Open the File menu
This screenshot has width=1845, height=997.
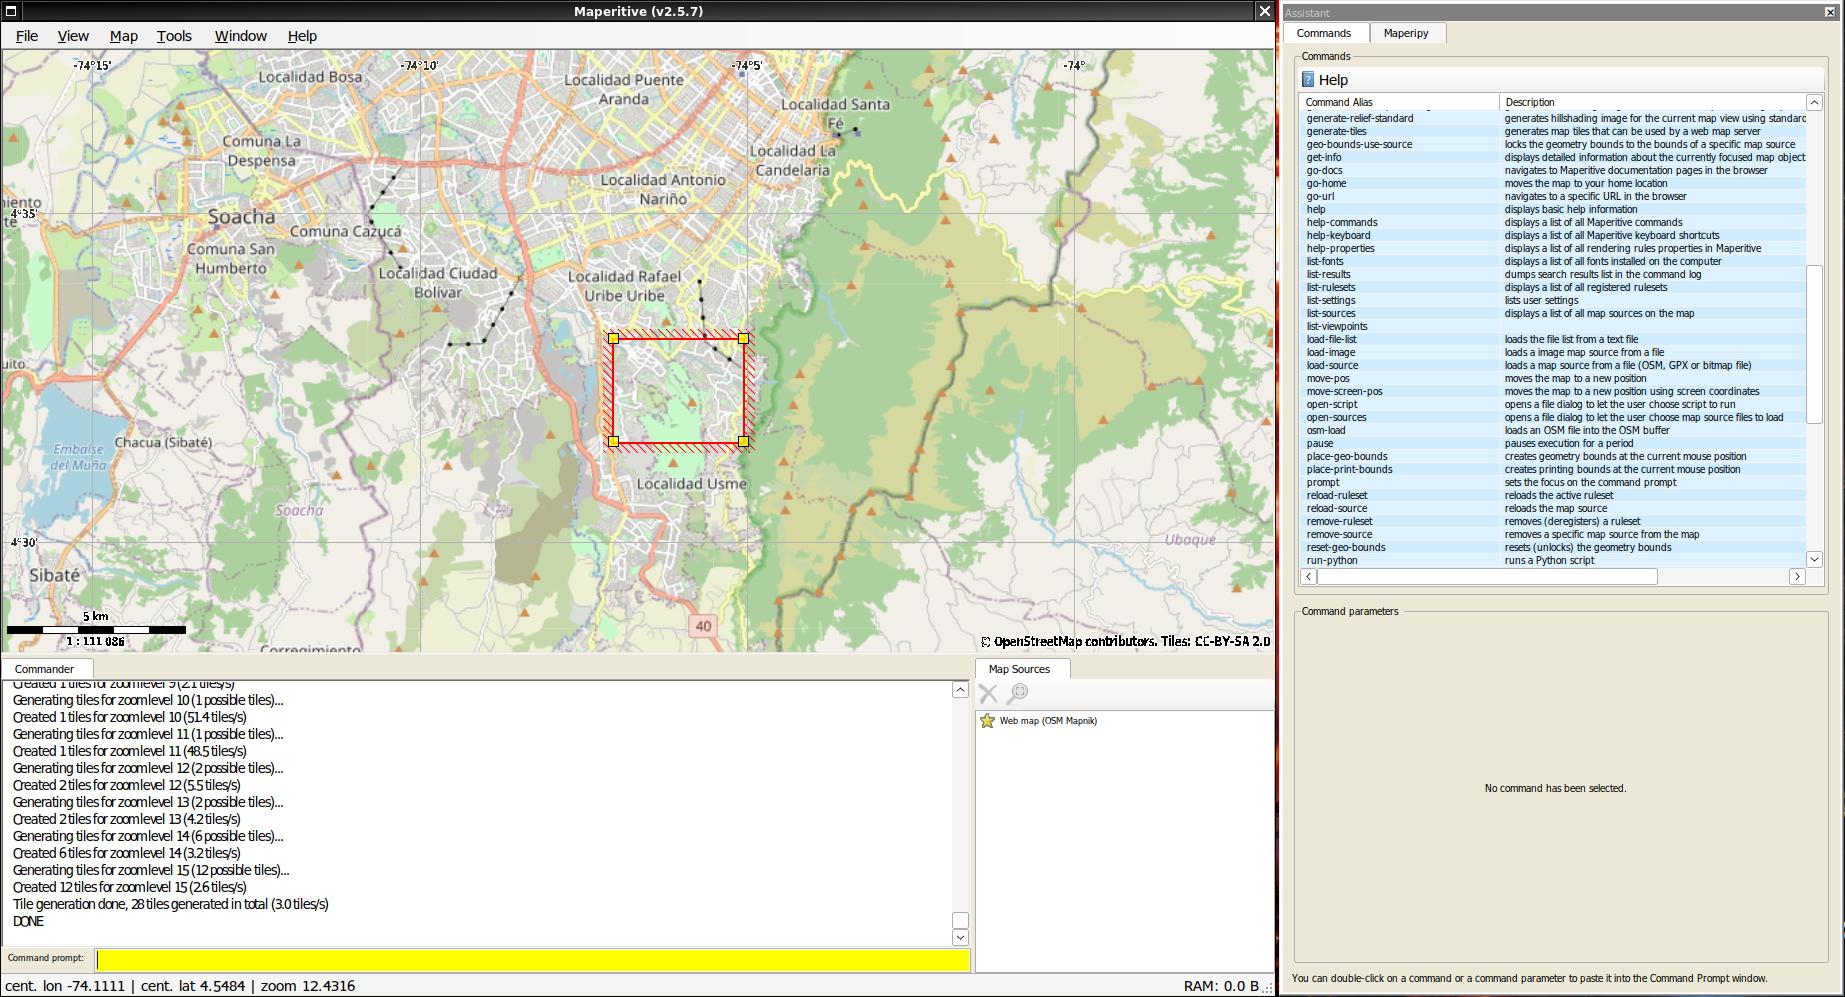(27, 36)
